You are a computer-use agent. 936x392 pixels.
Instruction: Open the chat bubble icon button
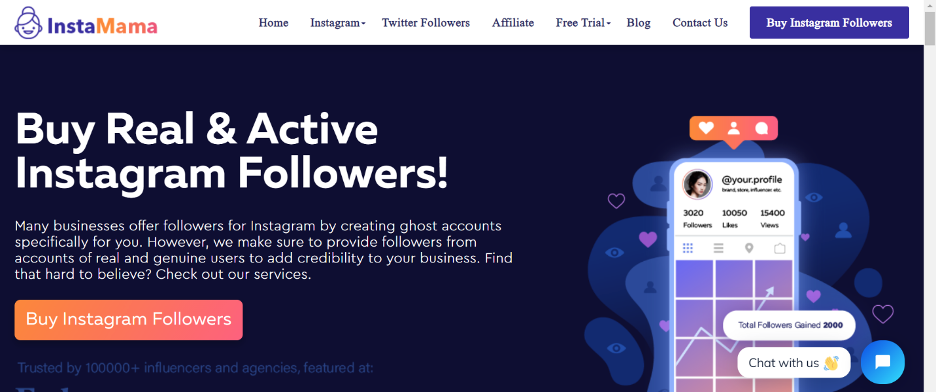(x=882, y=362)
